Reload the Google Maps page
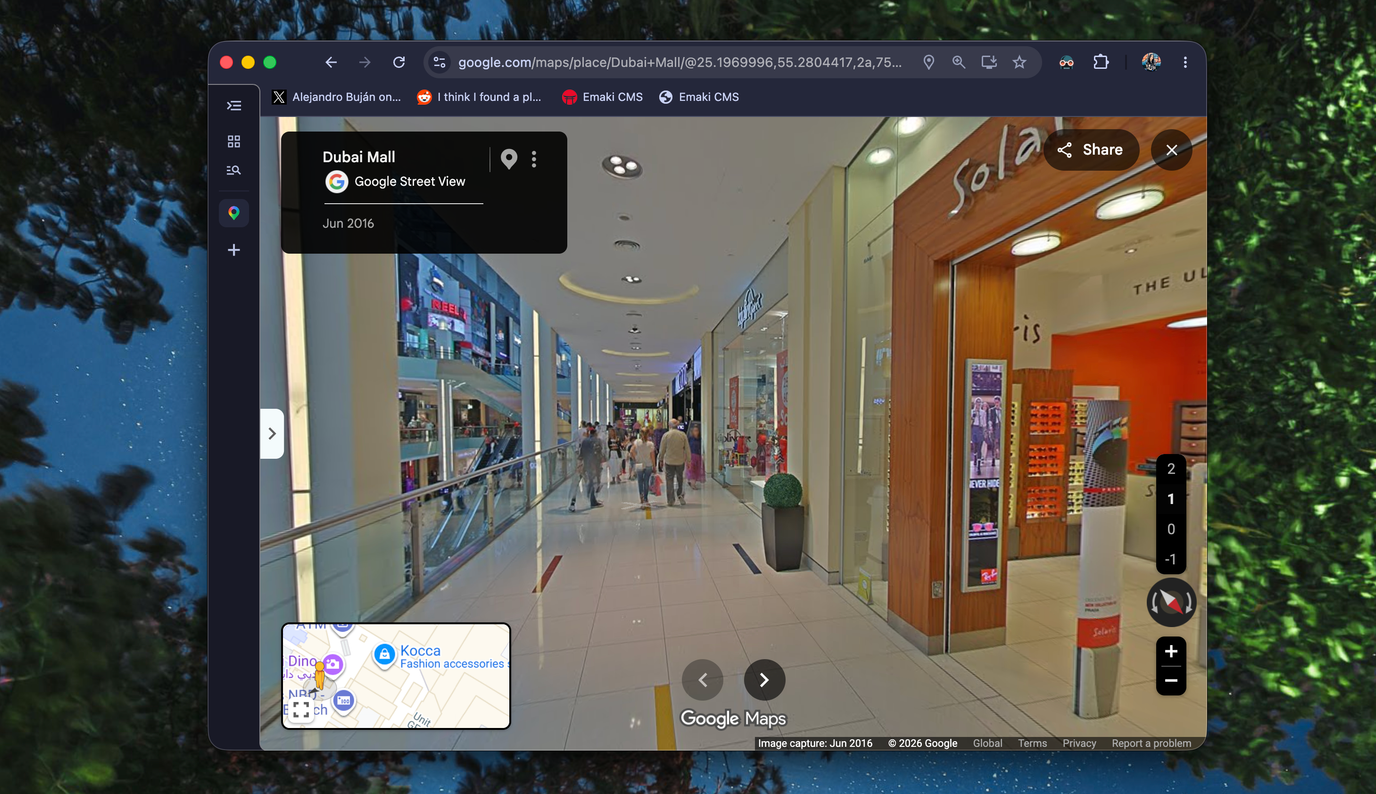1376x794 pixels. (x=399, y=62)
